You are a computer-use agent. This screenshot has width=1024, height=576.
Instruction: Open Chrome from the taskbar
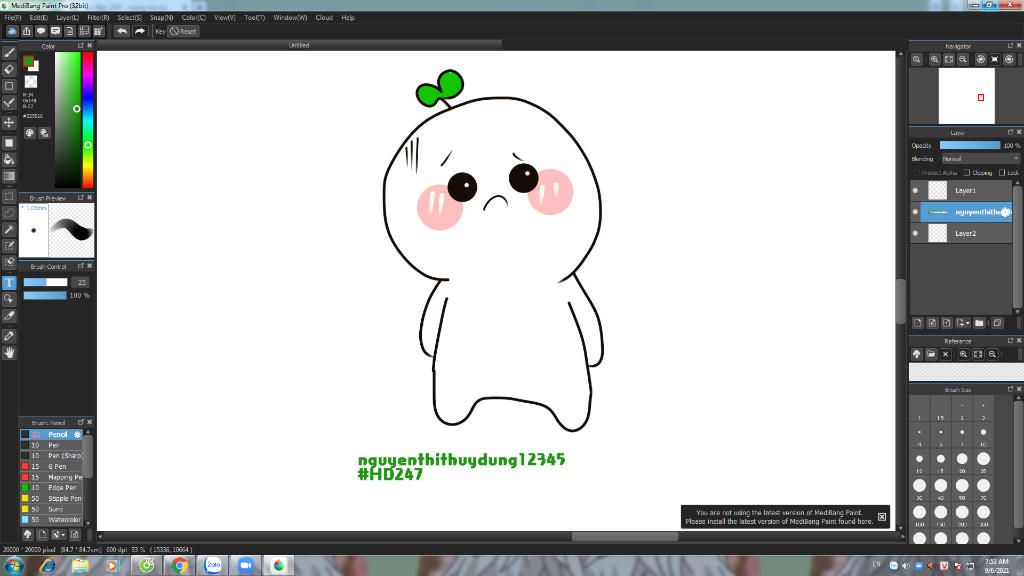pos(180,566)
